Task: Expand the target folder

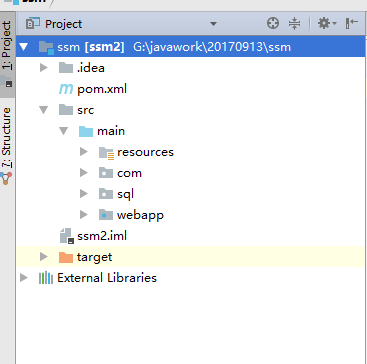Action: point(43,257)
